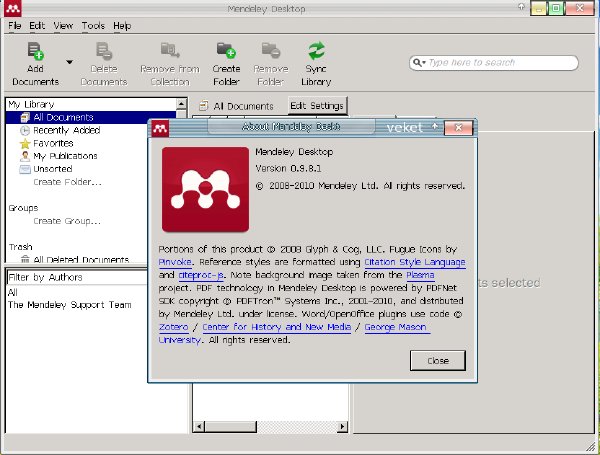Image resolution: width=600 pixels, height=455 pixels.
Task: Click the Mendeley icon in main title bar
Action: tap(13, 8)
